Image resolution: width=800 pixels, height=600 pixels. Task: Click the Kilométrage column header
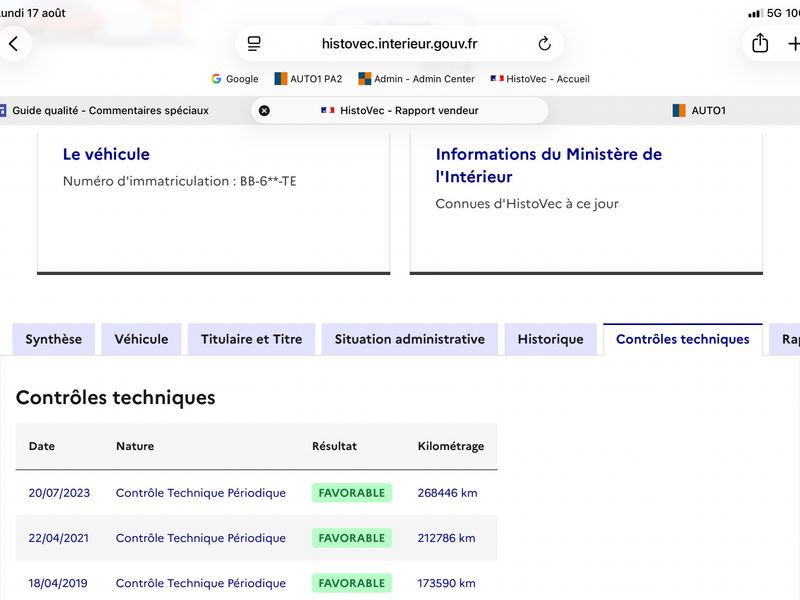(451, 446)
